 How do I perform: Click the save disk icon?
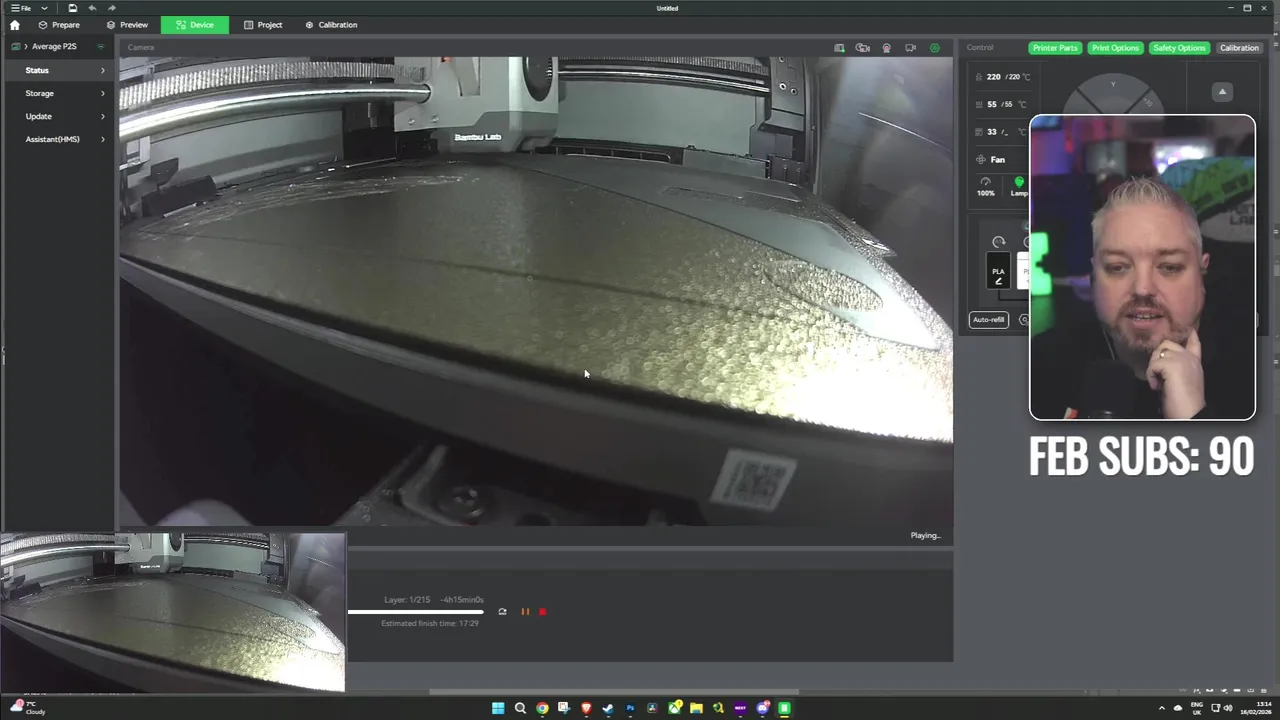[72, 8]
